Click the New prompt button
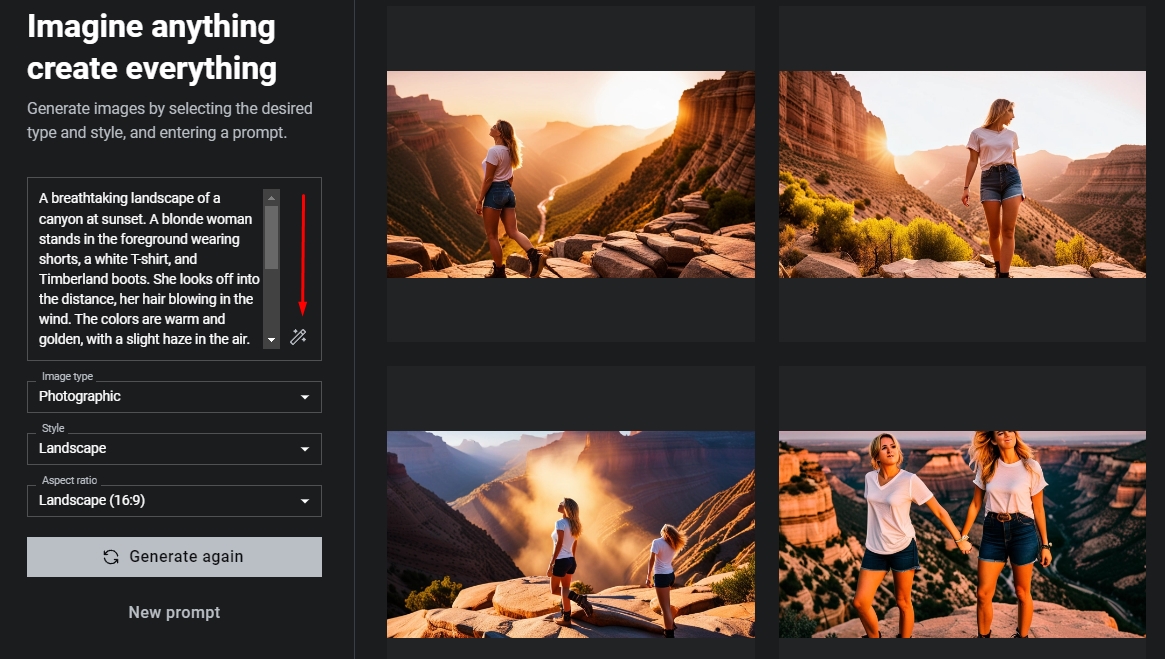The image size is (1165, 659). 174,612
